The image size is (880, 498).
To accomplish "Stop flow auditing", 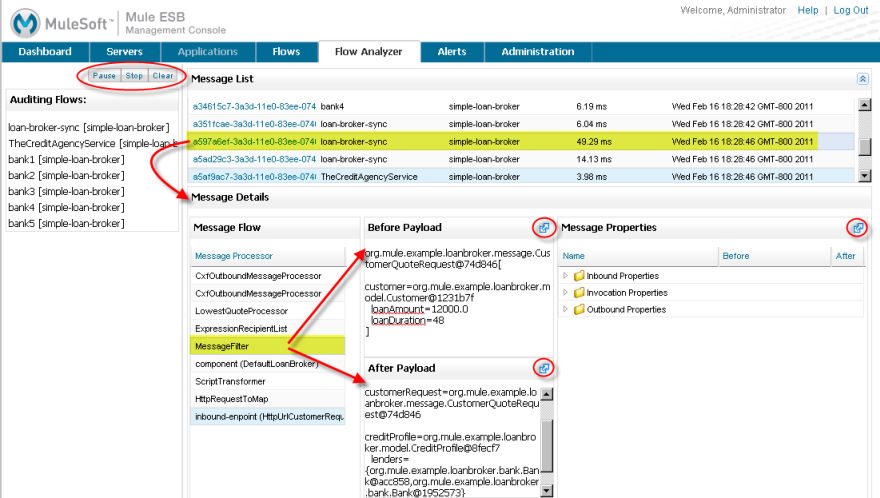I will [x=134, y=76].
